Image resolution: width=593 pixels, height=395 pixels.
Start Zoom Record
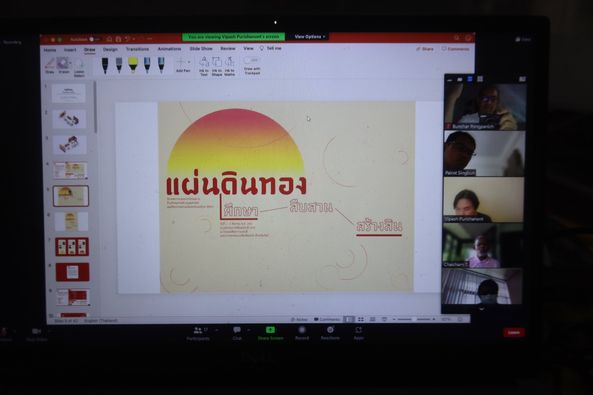pos(302,333)
